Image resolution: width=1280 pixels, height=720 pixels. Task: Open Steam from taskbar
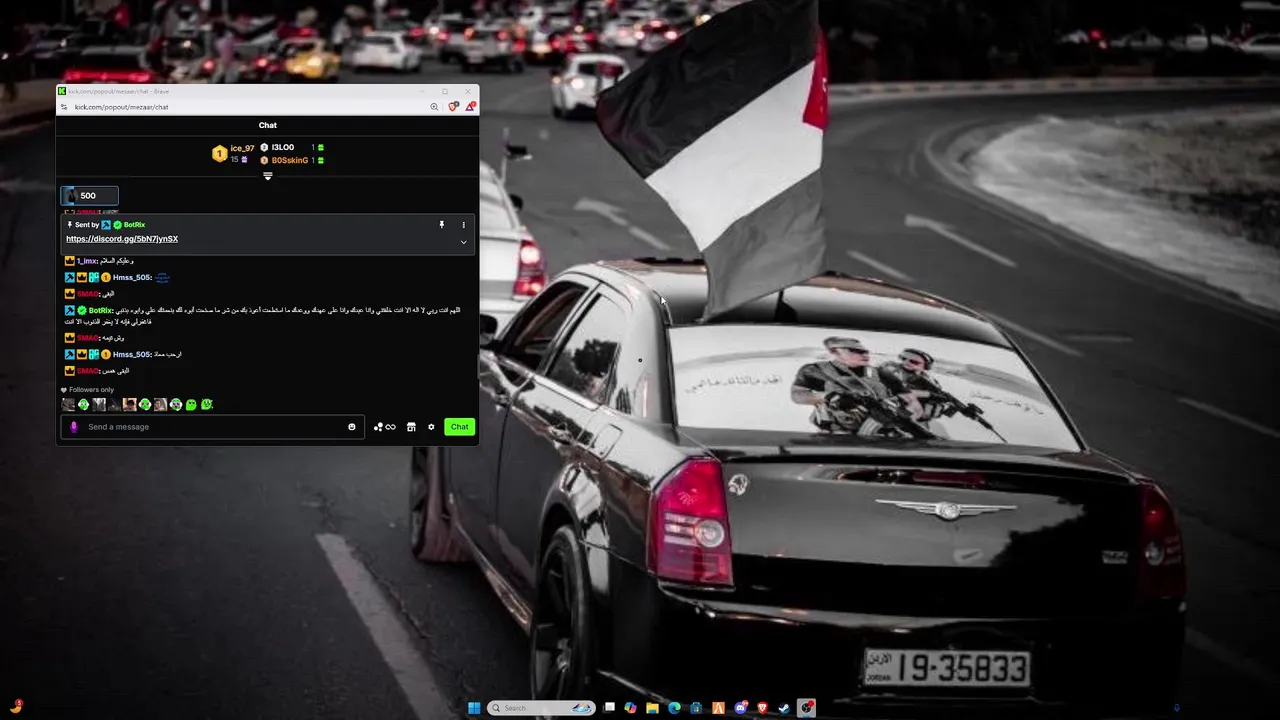click(785, 708)
